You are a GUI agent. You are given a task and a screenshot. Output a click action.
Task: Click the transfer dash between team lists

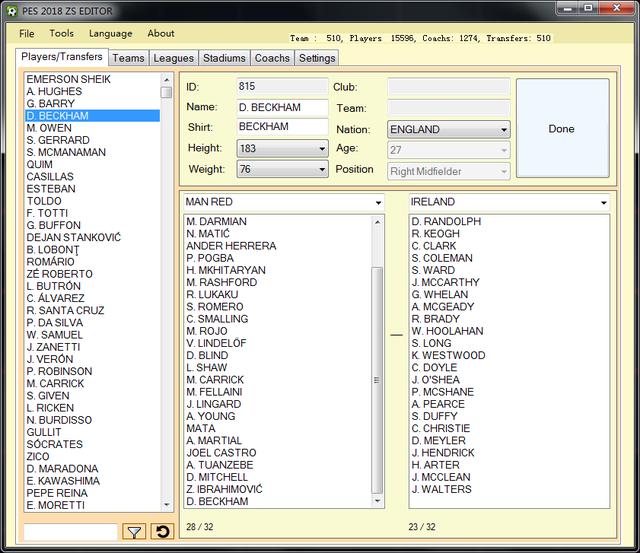(x=396, y=335)
